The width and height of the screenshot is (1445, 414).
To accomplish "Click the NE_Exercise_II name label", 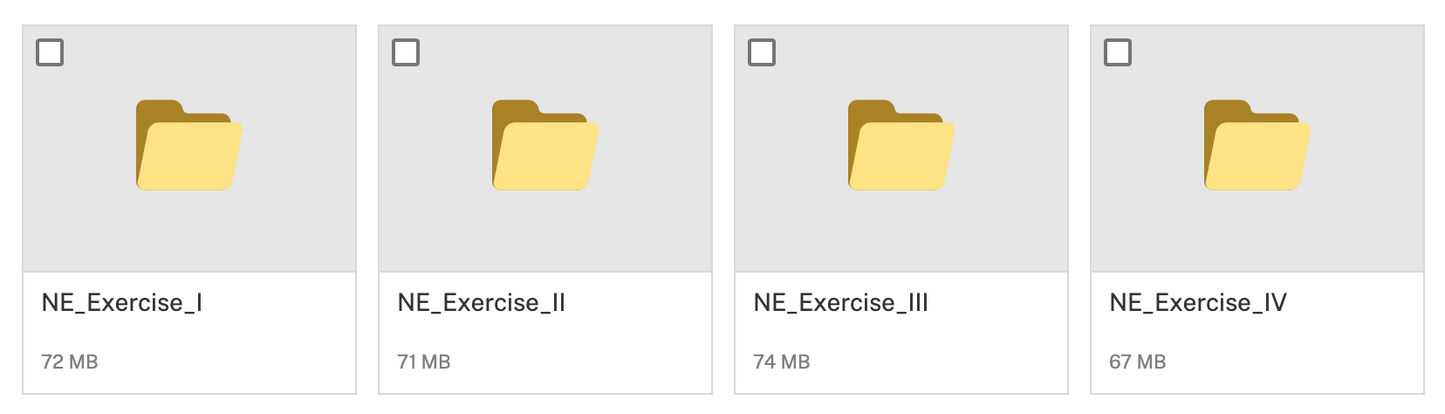I will [x=482, y=303].
